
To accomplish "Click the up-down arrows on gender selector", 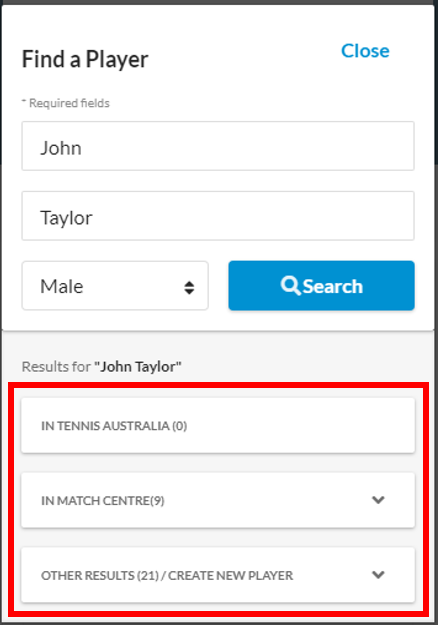I will click(189, 287).
